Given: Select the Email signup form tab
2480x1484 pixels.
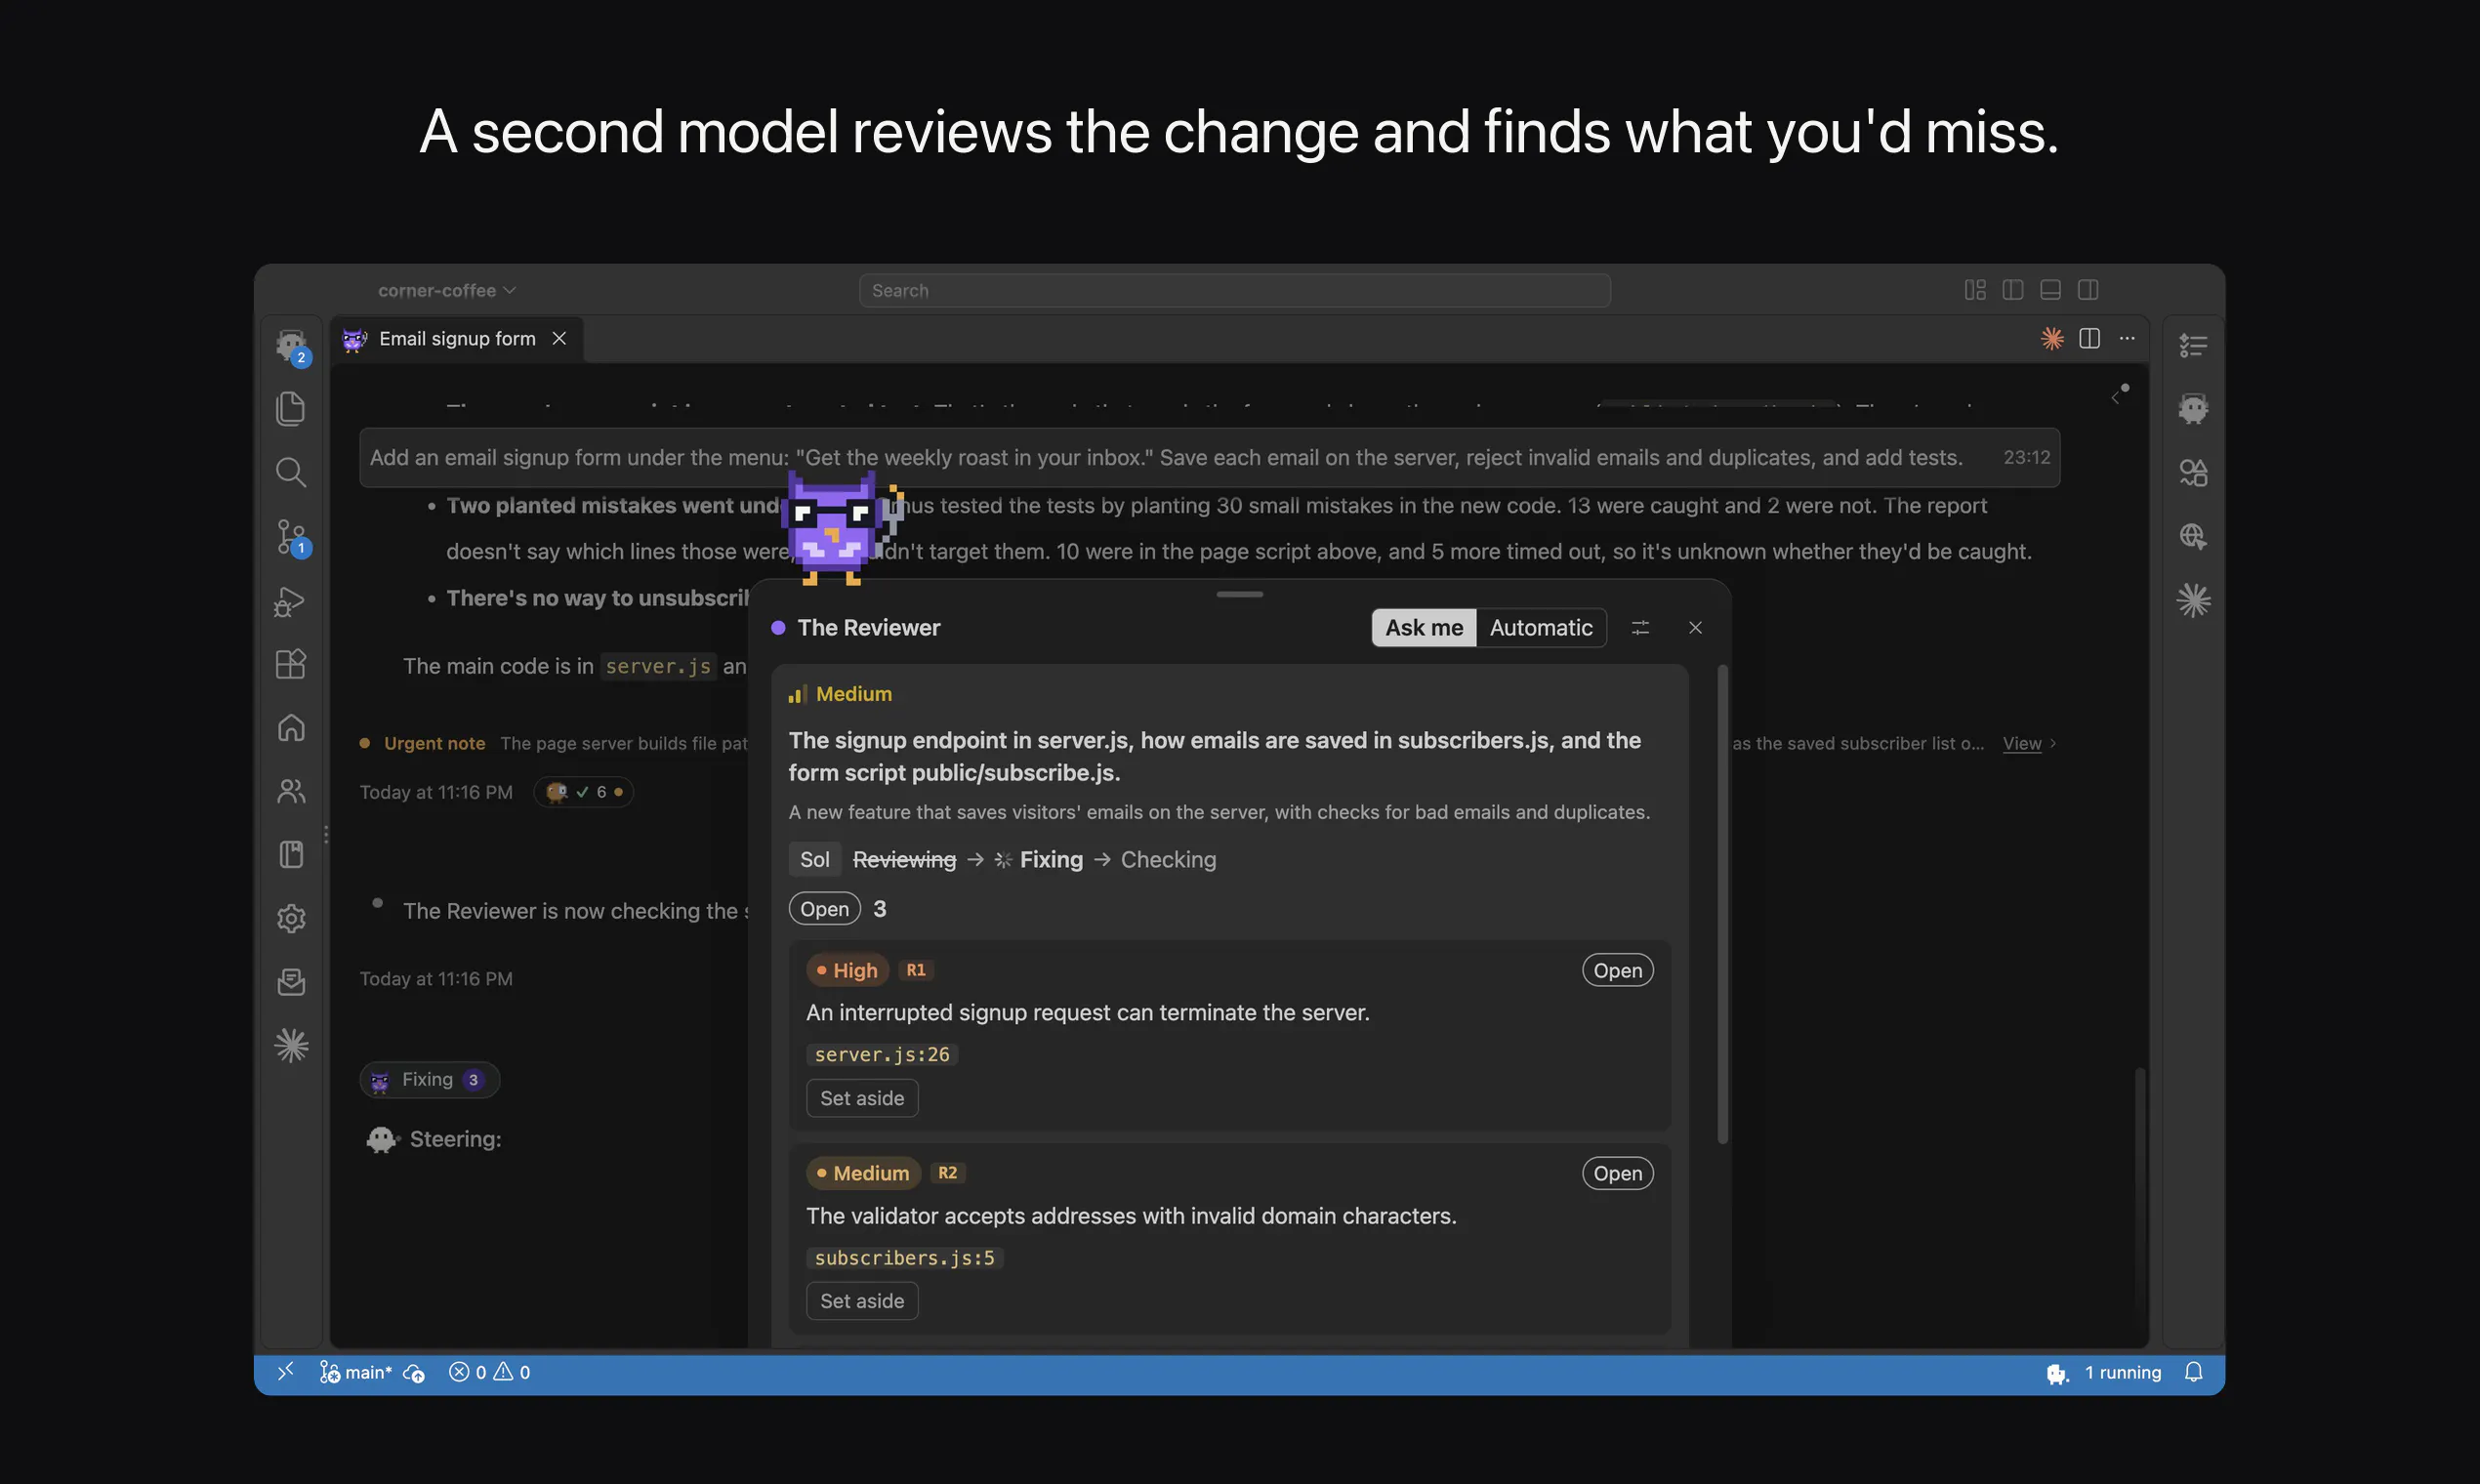Looking at the screenshot, I should [457, 338].
